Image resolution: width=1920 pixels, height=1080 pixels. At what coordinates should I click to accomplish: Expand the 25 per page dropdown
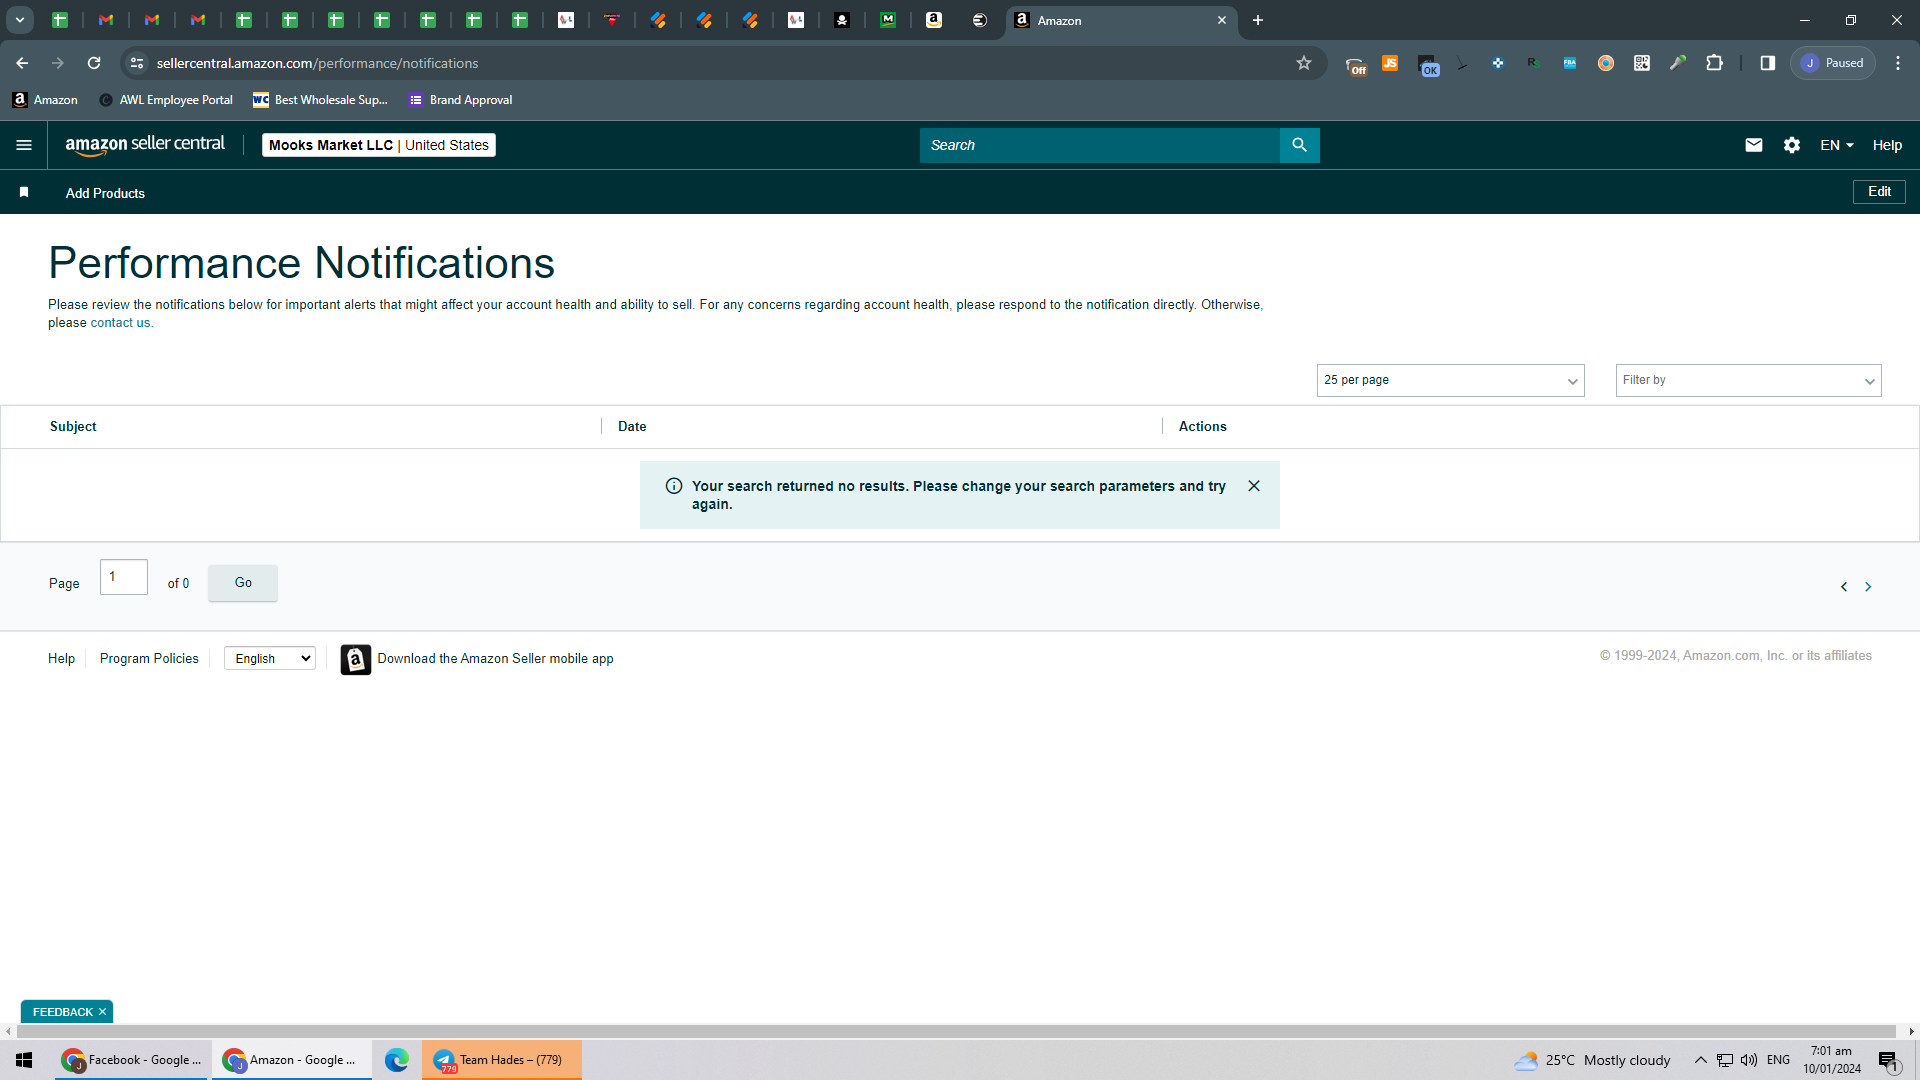(x=1450, y=380)
